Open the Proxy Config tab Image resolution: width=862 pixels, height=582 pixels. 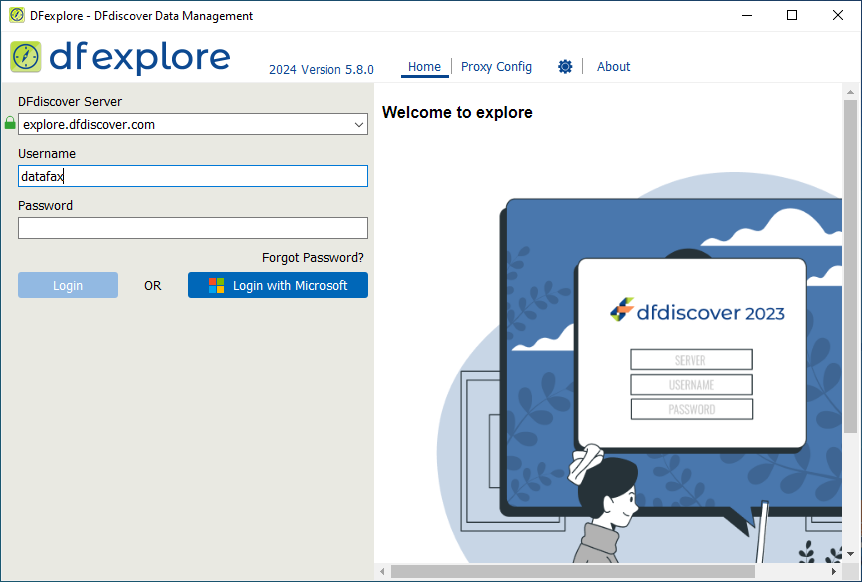pos(496,67)
